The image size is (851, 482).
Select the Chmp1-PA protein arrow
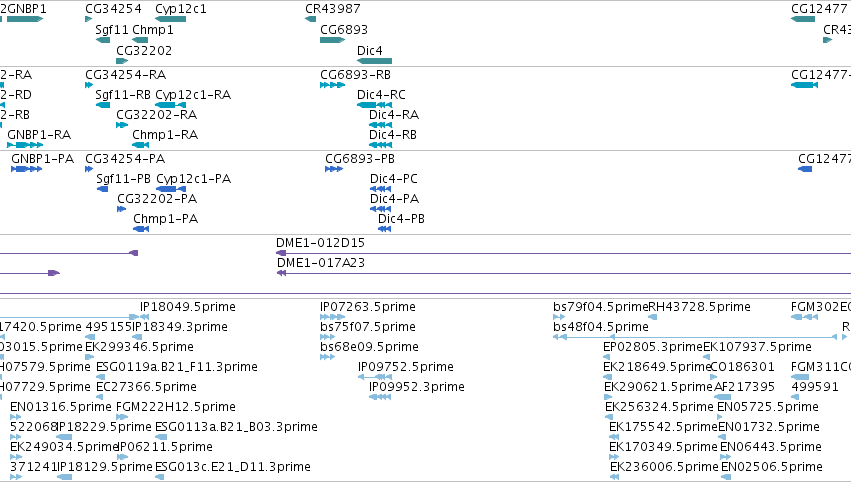141,229
